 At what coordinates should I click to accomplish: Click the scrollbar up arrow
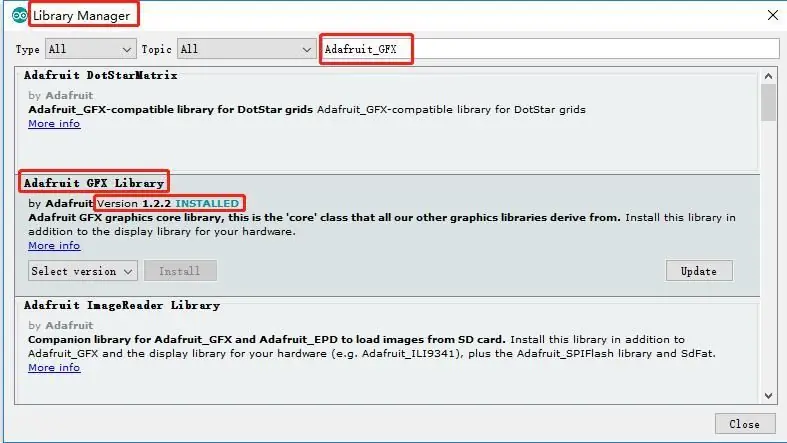tap(768, 76)
